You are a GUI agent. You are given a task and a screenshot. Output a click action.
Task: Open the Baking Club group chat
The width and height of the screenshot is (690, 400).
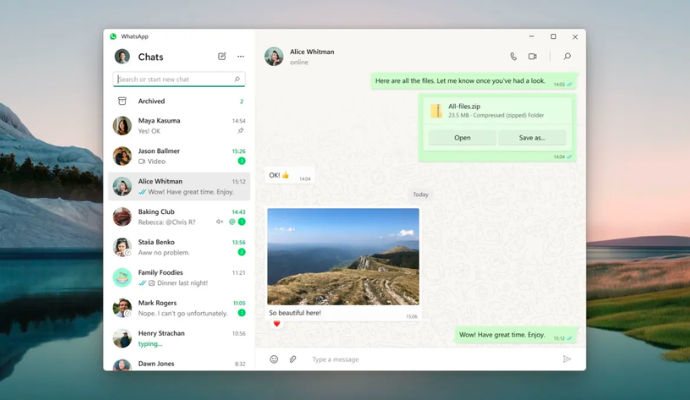179,217
